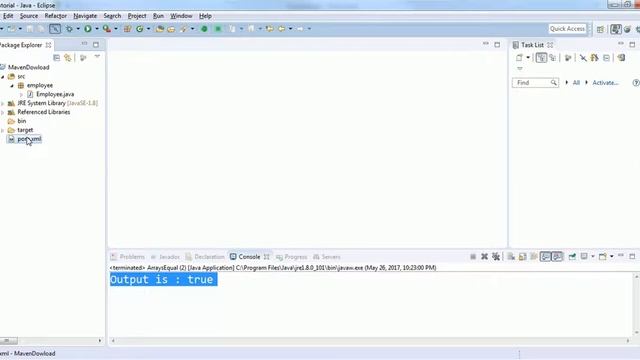The image size is (640, 360).
Task: Click the Run with Coverage icon
Action: [107, 29]
